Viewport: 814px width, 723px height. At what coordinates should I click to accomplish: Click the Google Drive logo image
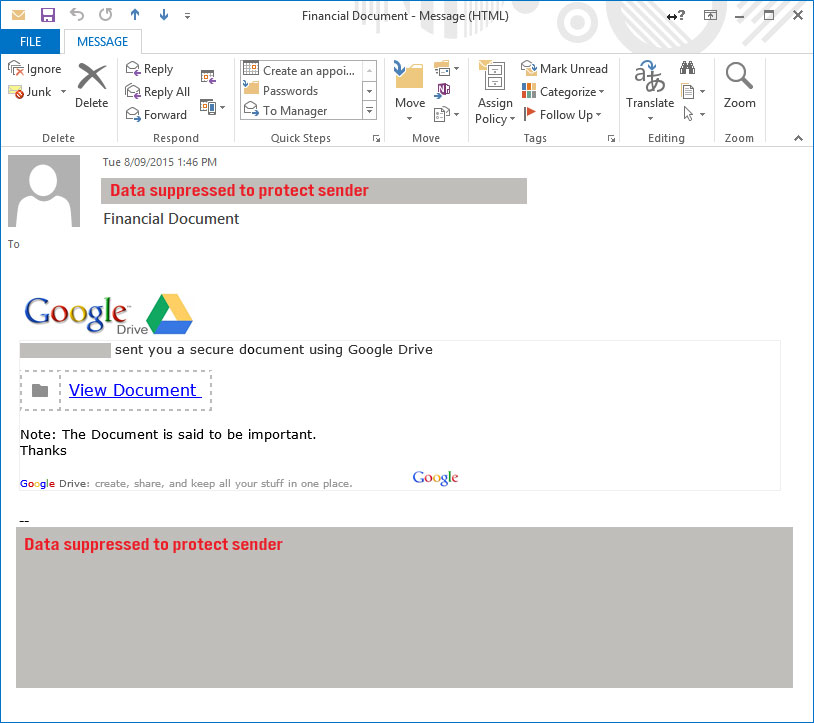click(108, 313)
